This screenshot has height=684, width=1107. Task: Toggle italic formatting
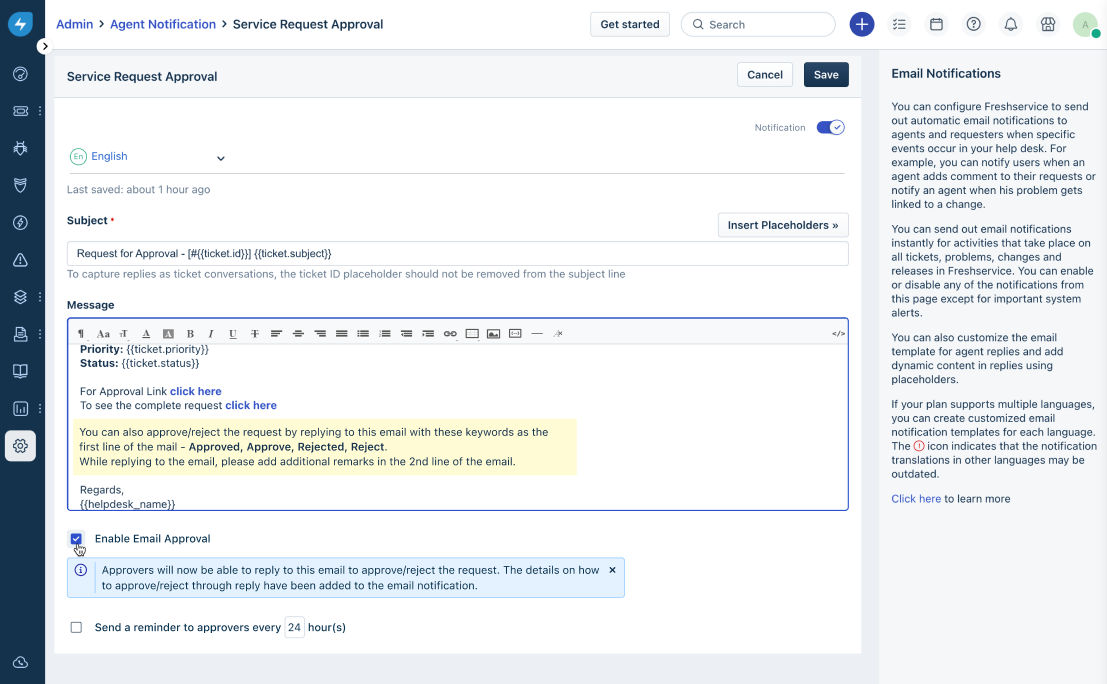211,334
